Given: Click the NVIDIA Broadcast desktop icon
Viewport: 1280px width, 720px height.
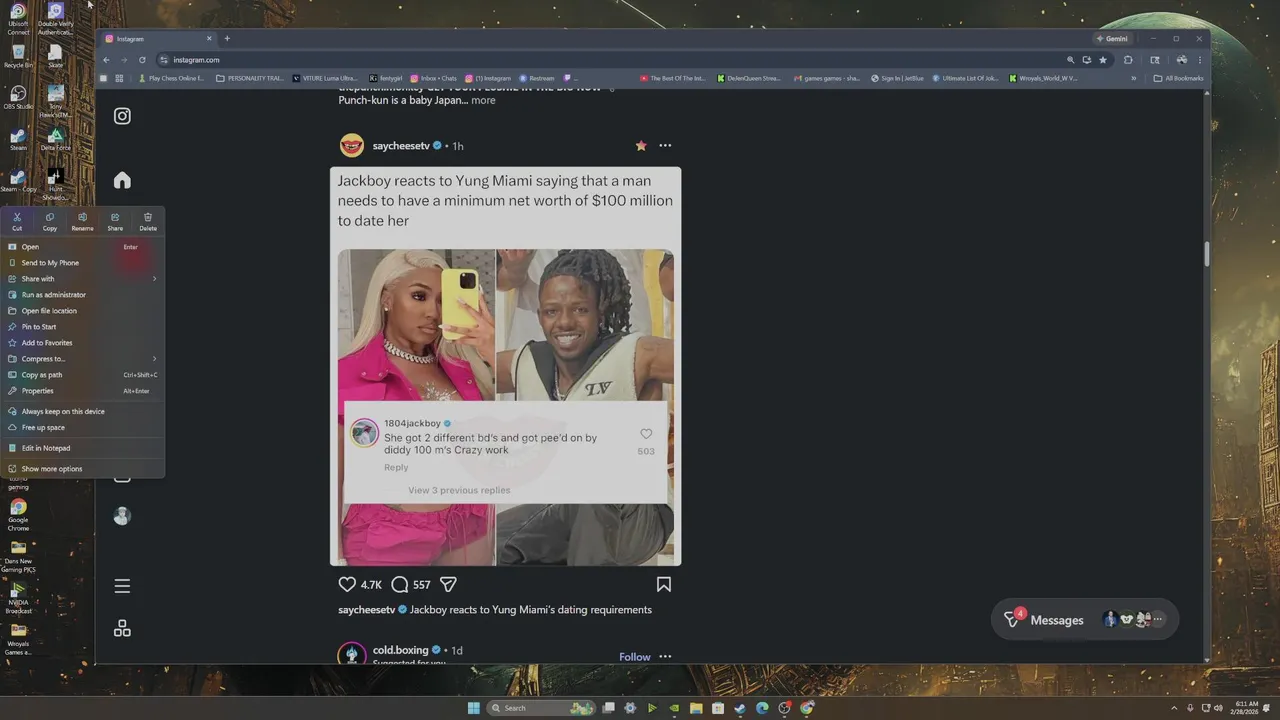Looking at the screenshot, I should coord(18,598).
